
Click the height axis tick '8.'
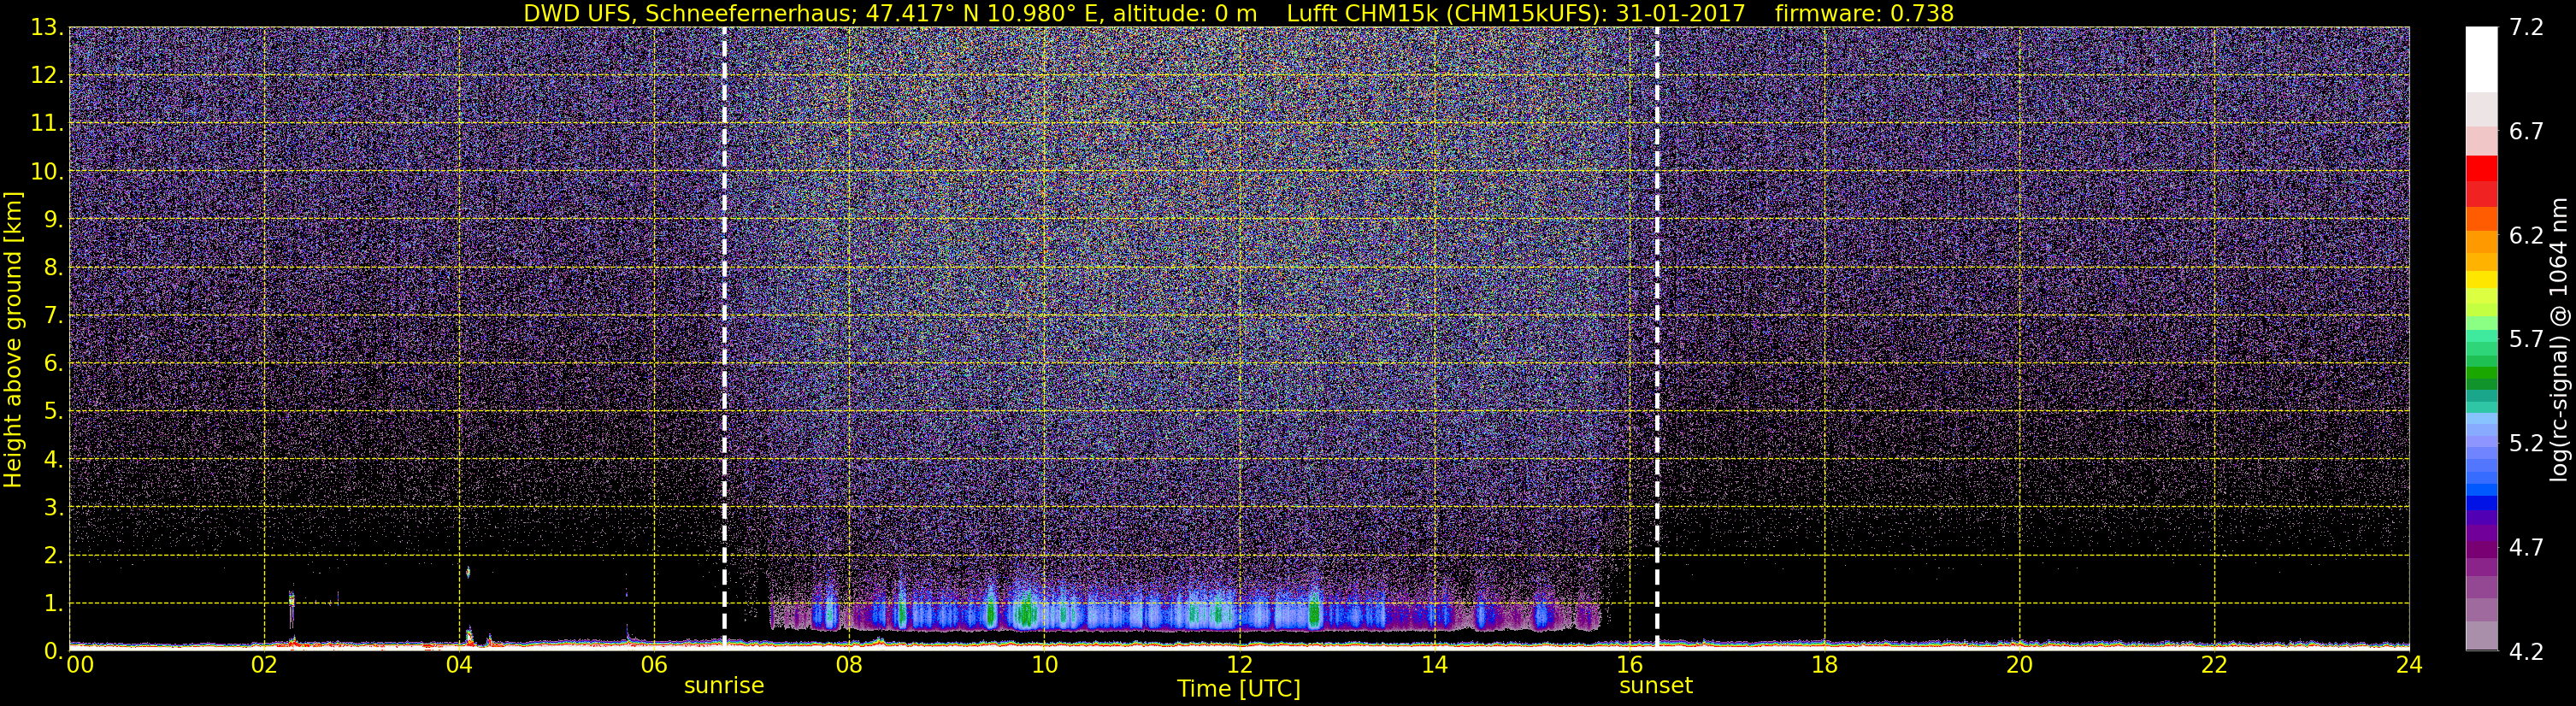(x=53, y=267)
